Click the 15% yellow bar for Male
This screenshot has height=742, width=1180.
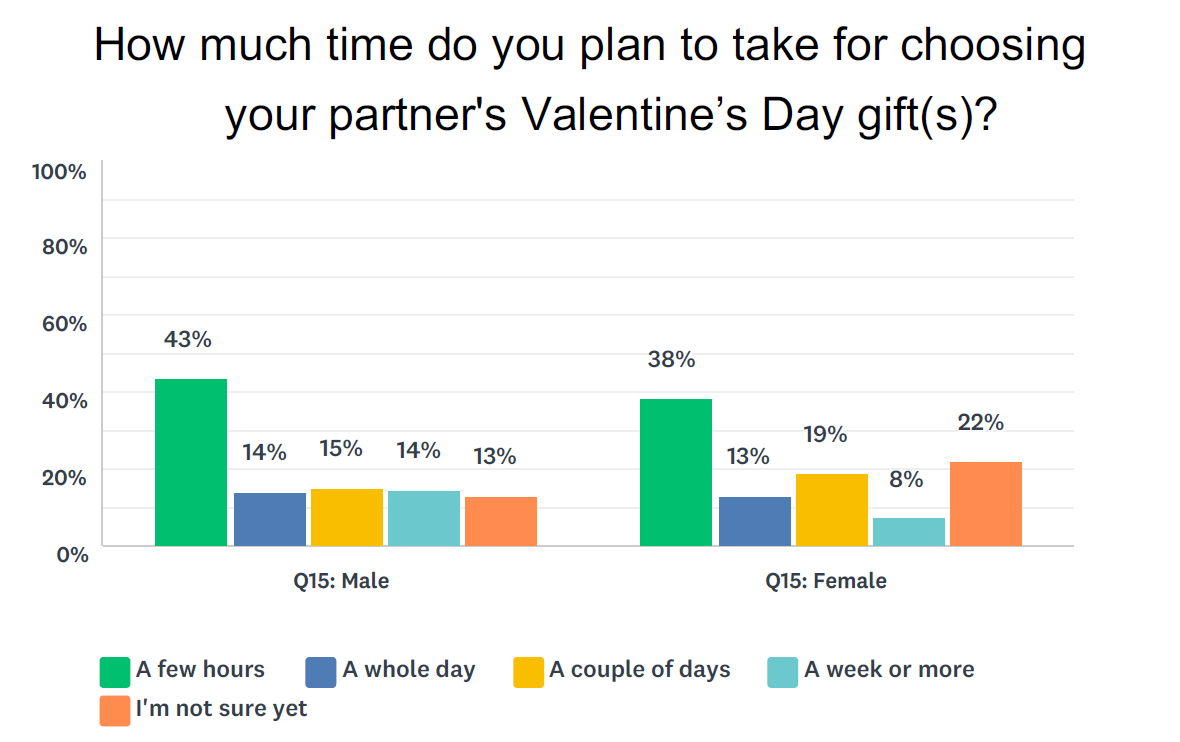coord(347,518)
